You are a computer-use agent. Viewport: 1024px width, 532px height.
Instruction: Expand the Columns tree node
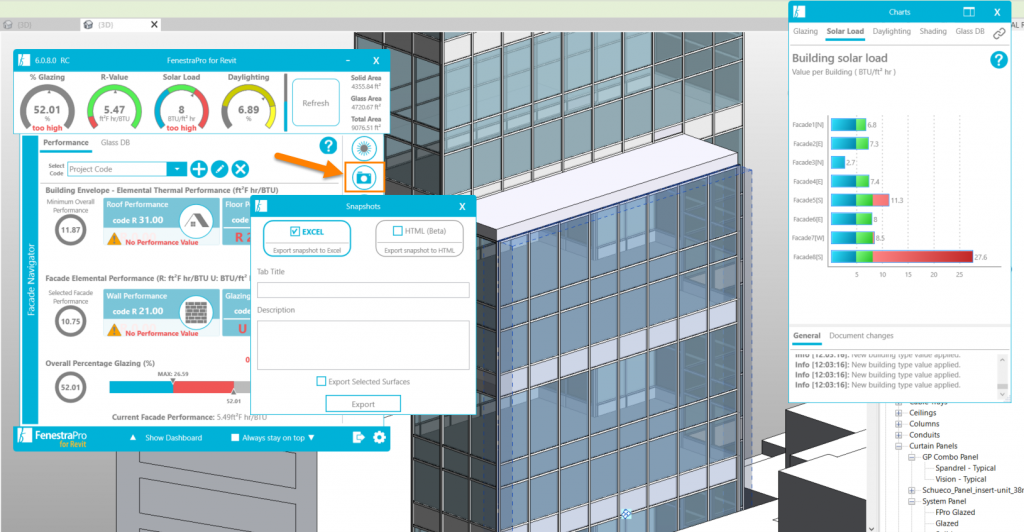[899, 424]
